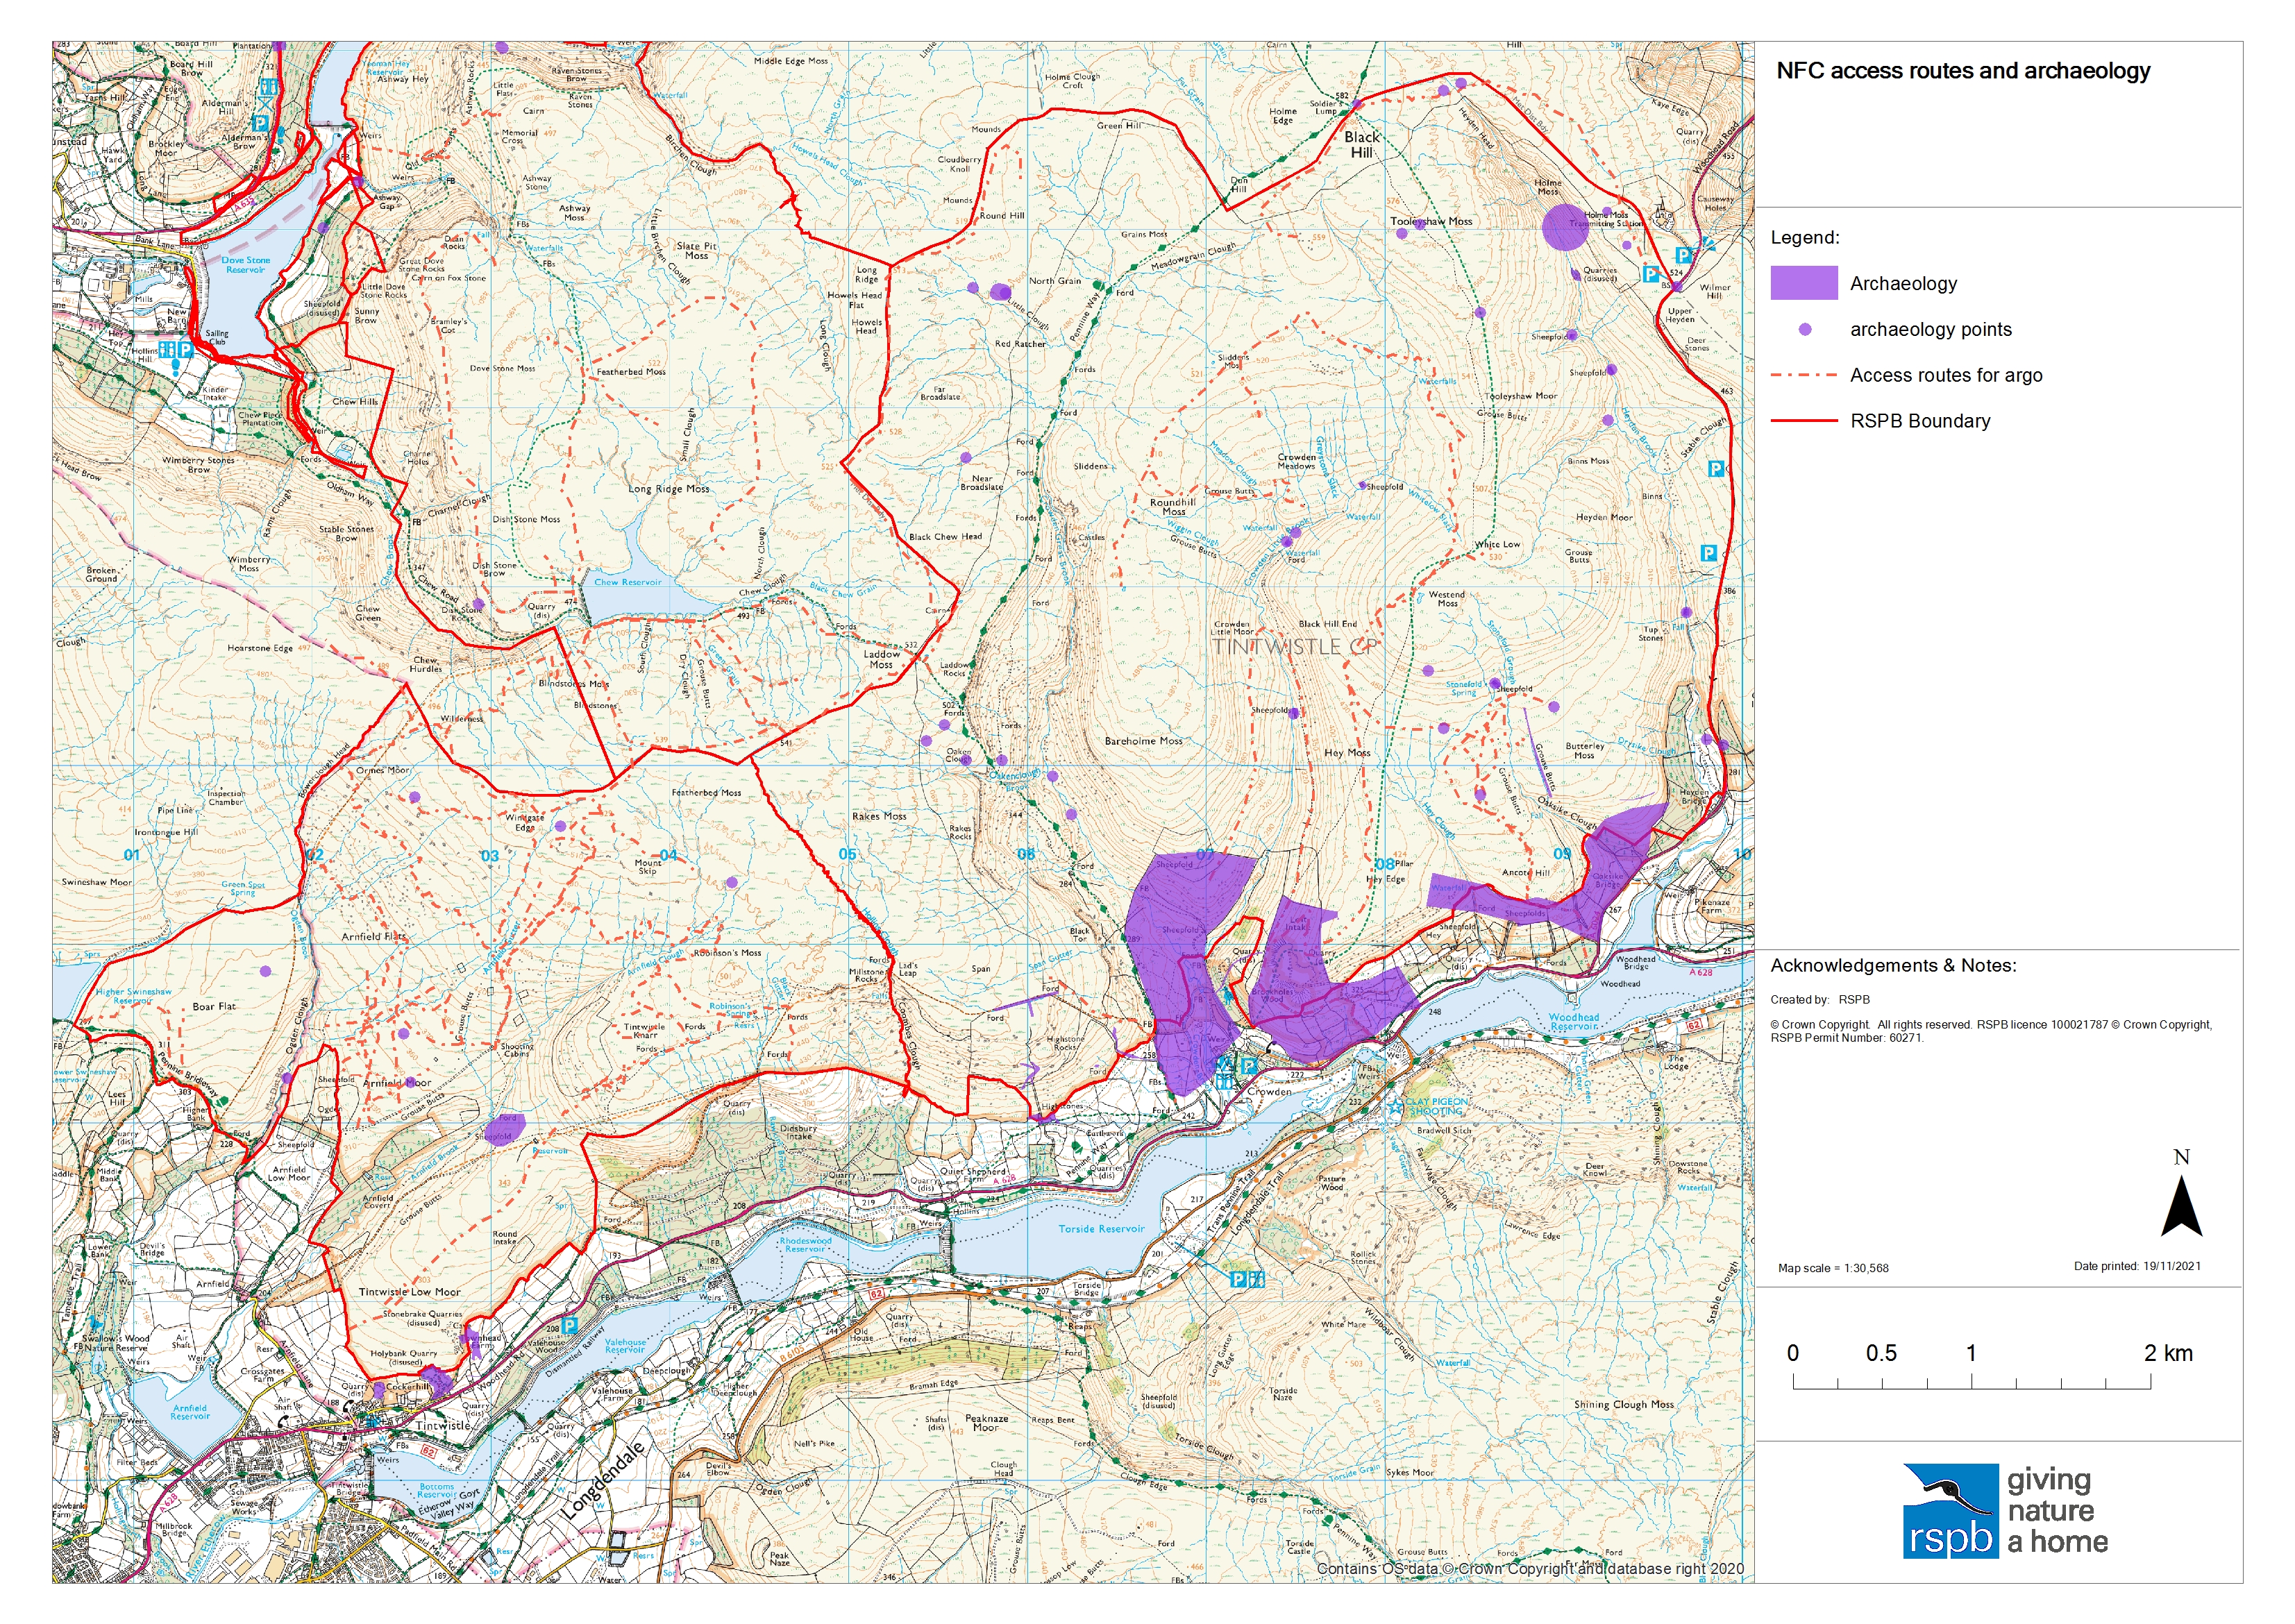This screenshot has height=1624, width=2295.
Task: Click the archaeology points legend dot
Action: pos(1805,329)
